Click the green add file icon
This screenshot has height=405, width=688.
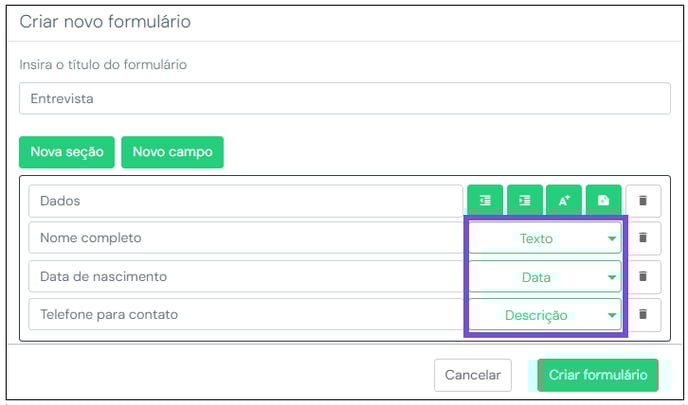point(604,201)
